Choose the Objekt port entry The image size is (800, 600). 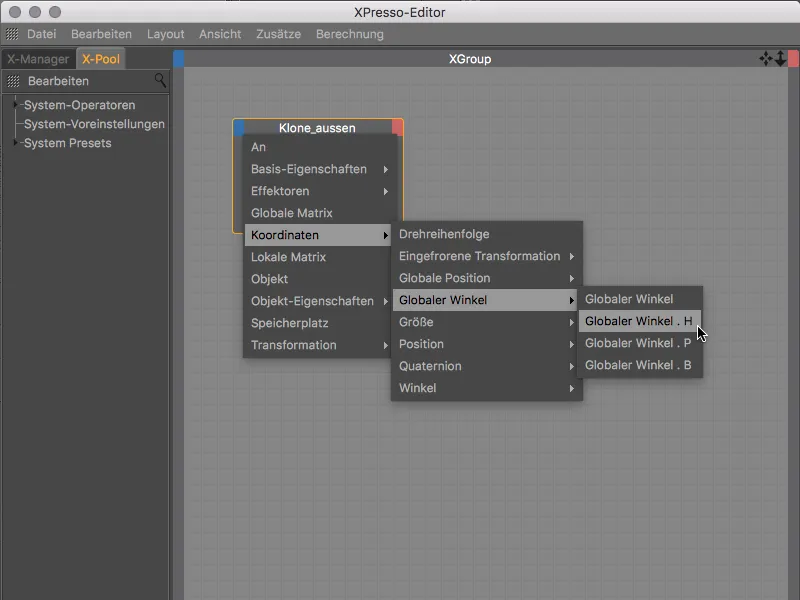point(317,279)
